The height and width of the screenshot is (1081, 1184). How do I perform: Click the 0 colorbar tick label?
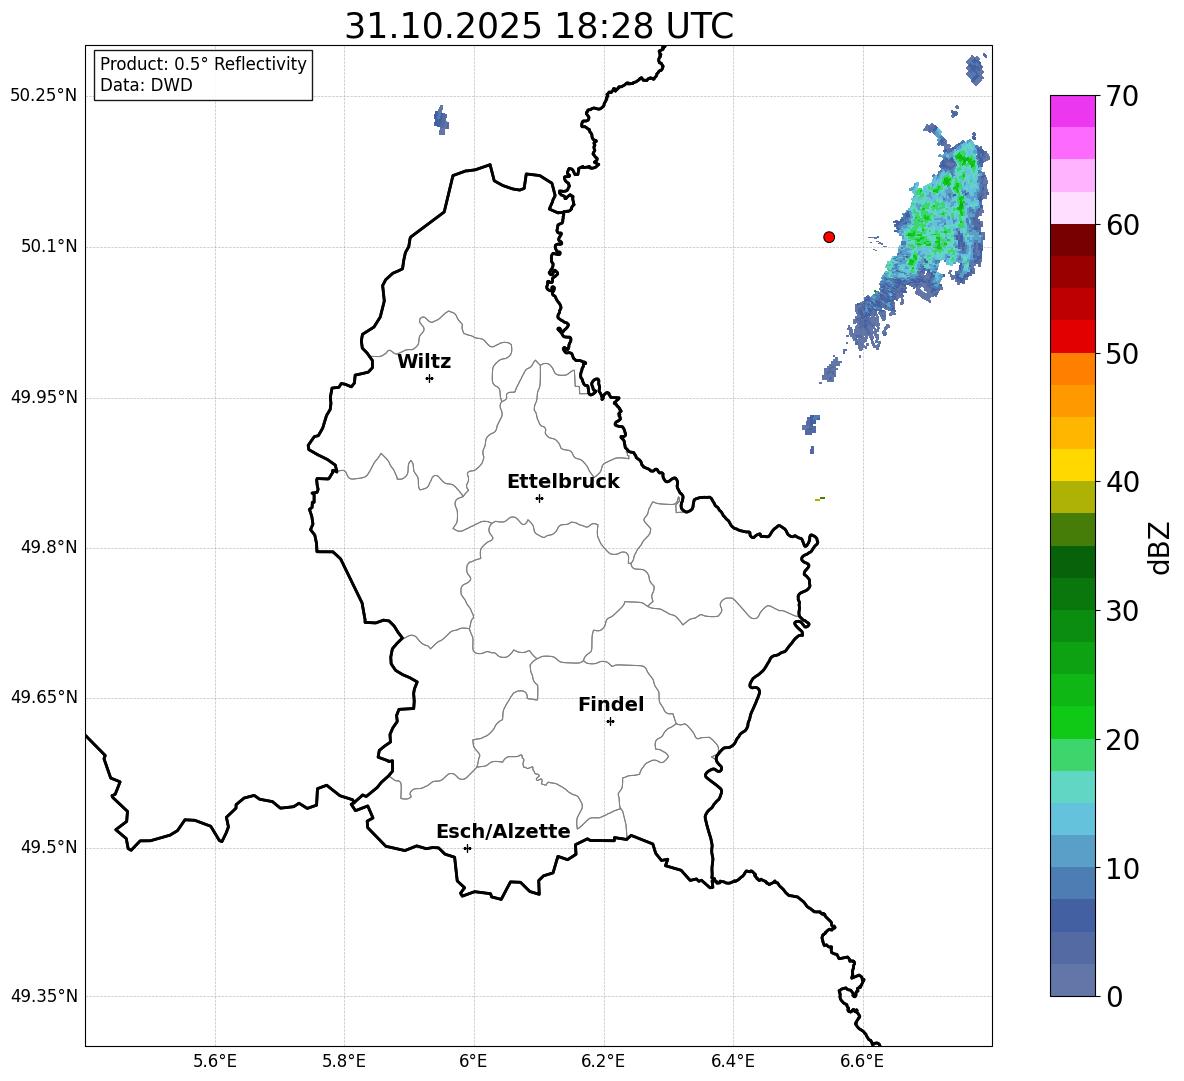pyautogui.click(x=1114, y=997)
